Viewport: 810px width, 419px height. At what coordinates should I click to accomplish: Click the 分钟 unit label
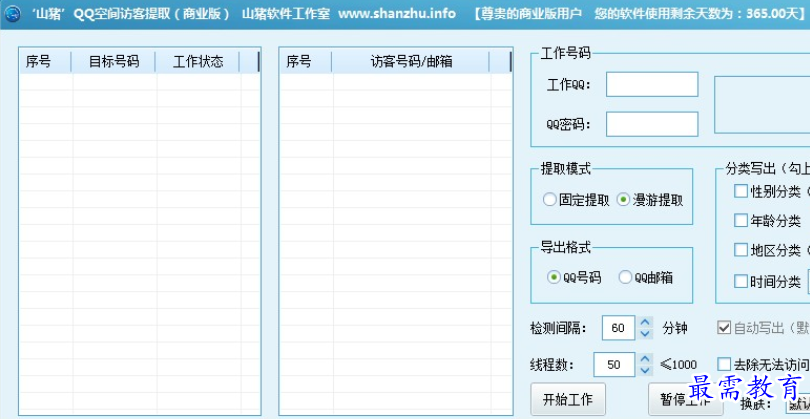675,328
